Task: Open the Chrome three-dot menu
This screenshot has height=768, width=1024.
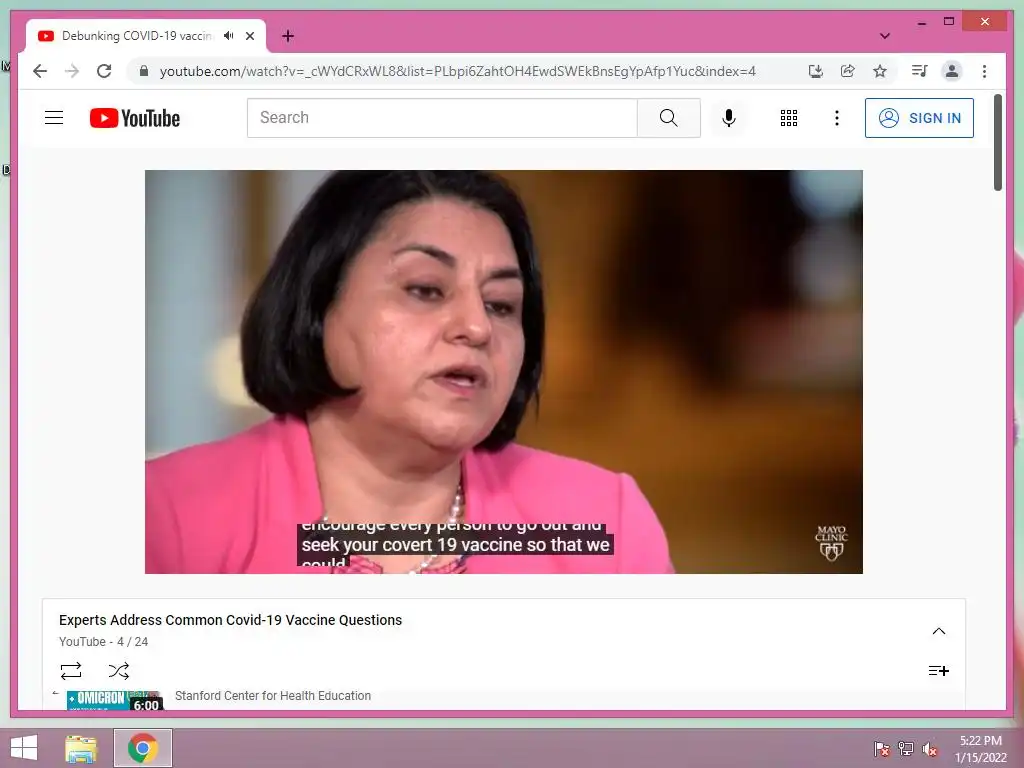Action: click(x=984, y=71)
